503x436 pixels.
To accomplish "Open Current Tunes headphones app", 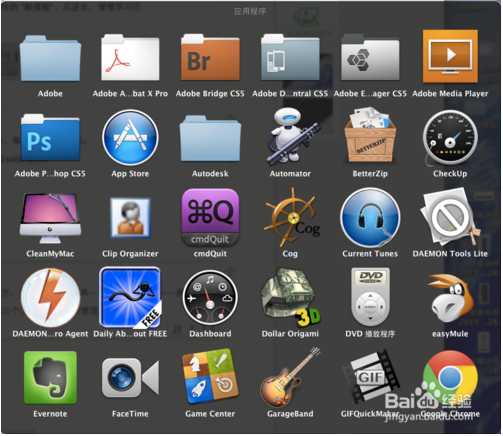I will 370,218.
